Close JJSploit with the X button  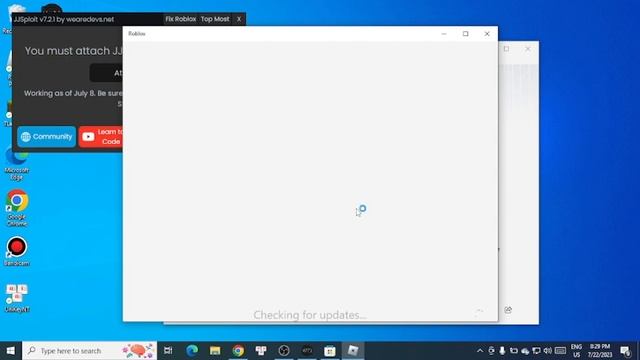coord(239,19)
